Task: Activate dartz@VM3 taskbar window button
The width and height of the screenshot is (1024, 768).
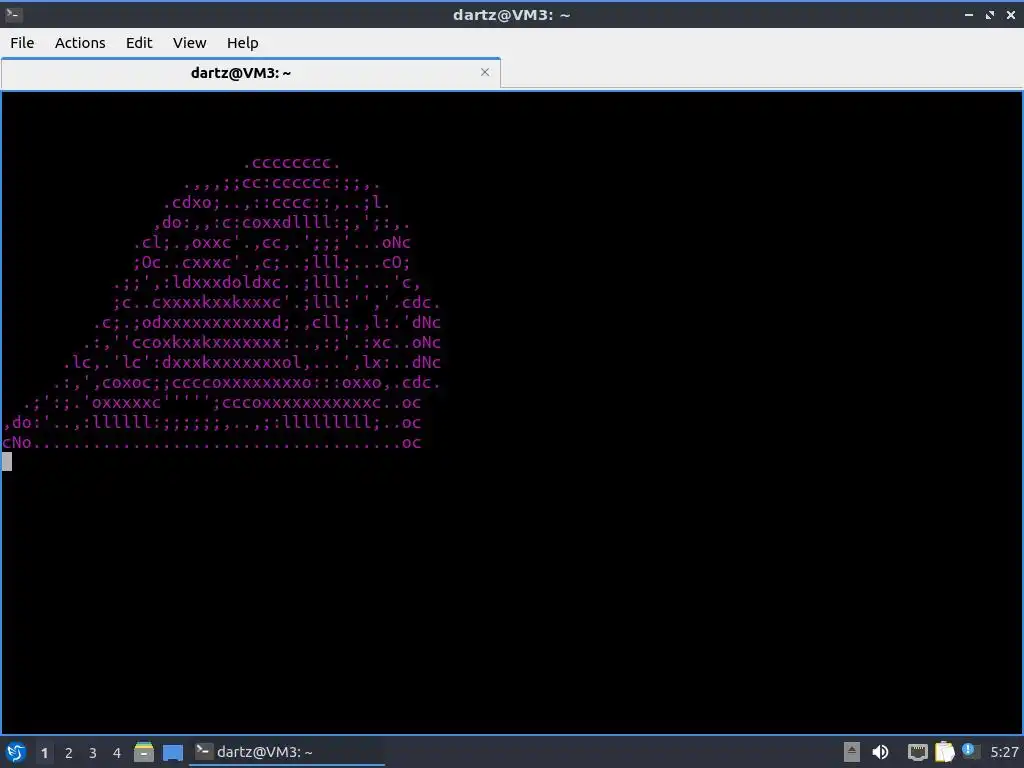Action: click(x=287, y=752)
